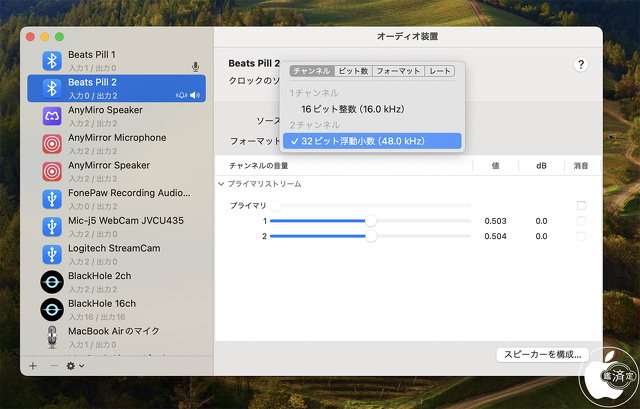Click the AnyMirror Microphone red icon
Viewport: 640px width, 409px height.
(x=52, y=144)
